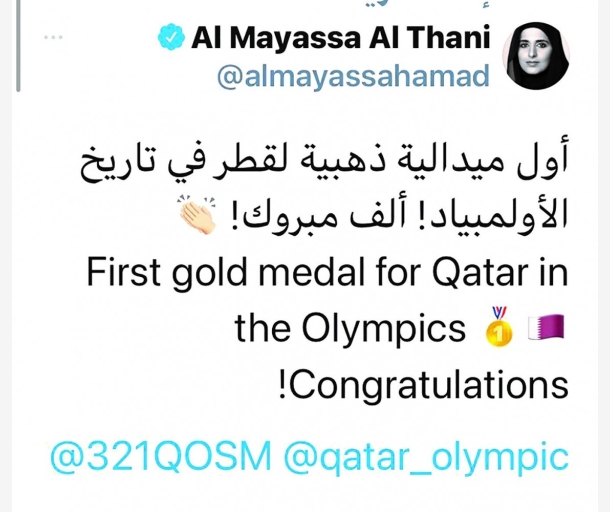Click the @almayassahamad handle

[354, 78]
